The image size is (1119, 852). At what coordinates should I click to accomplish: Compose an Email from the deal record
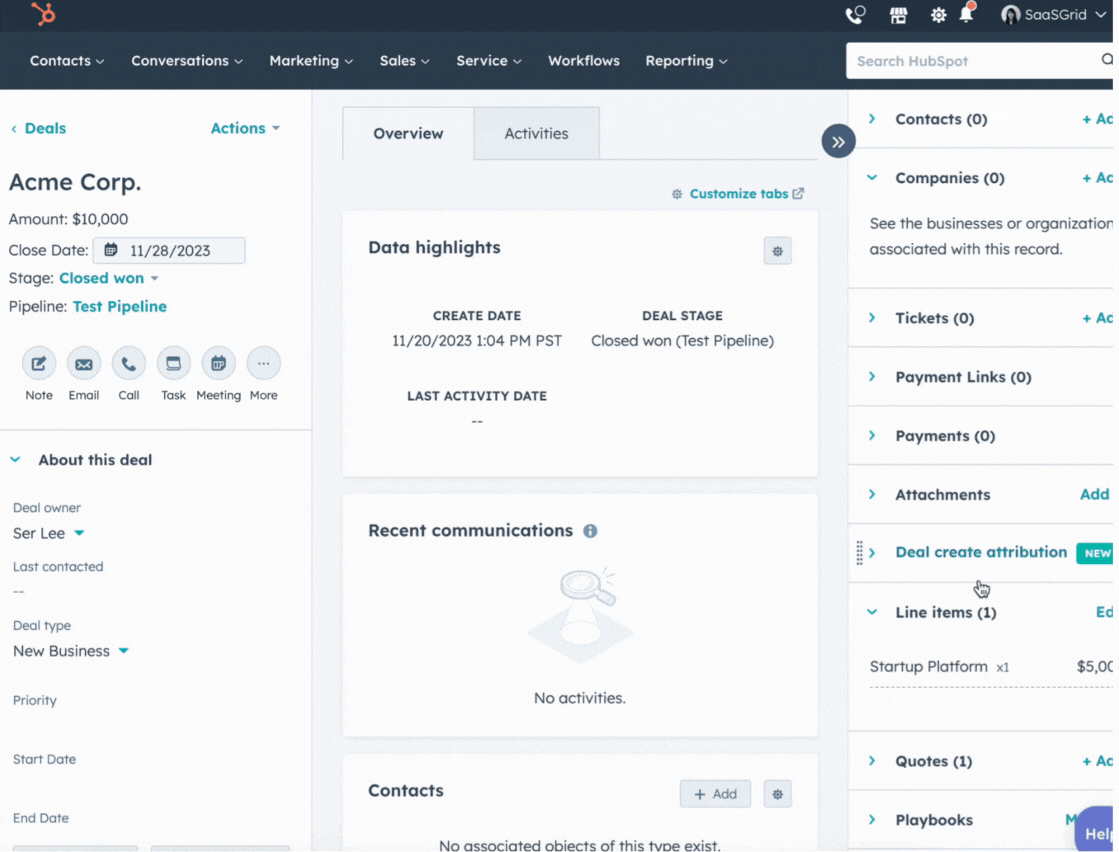(84, 363)
